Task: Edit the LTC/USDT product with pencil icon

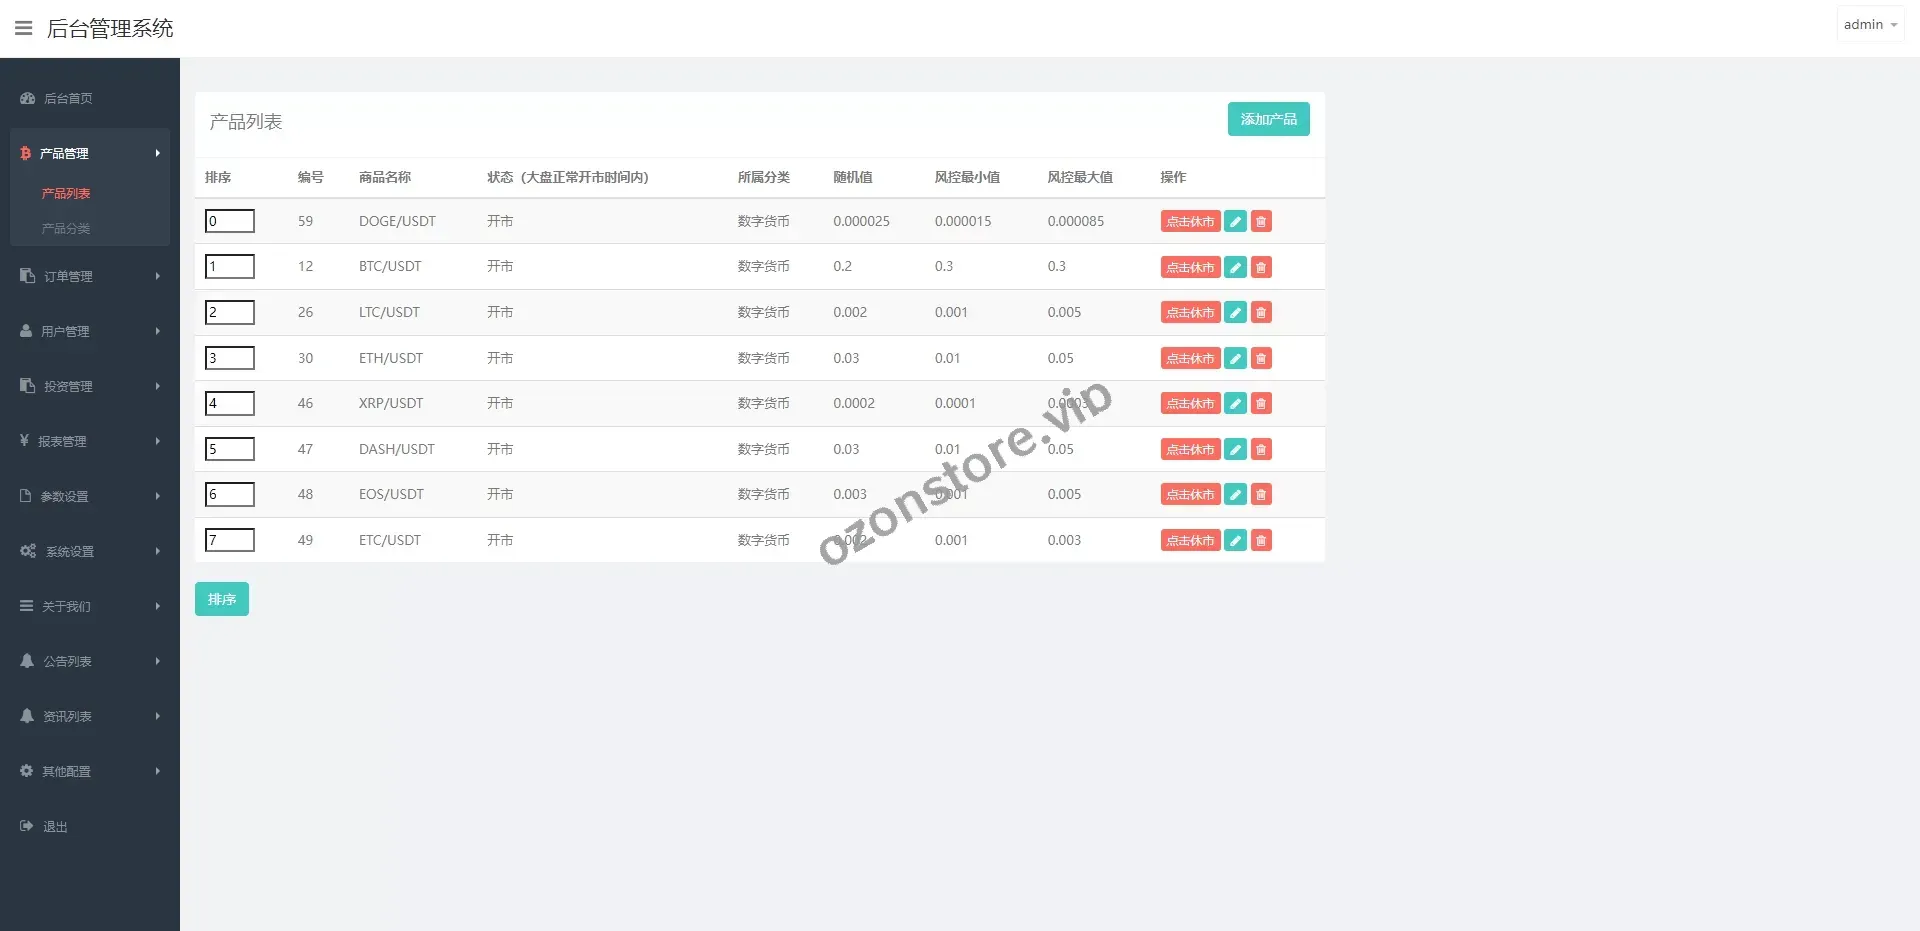Action: pyautogui.click(x=1235, y=313)
